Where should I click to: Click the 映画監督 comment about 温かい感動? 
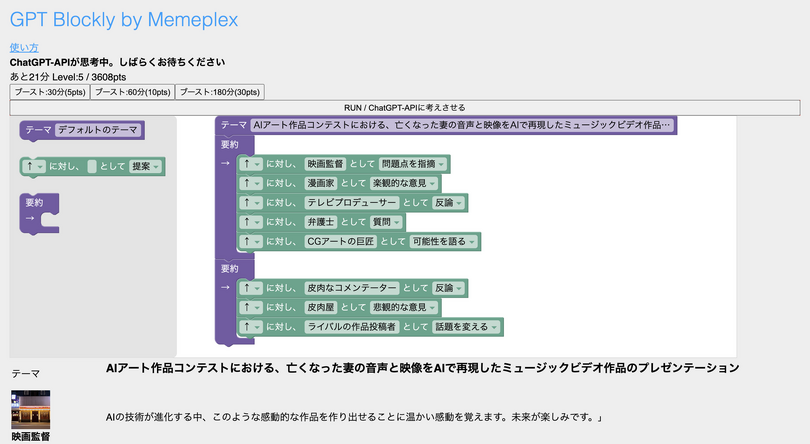coord(354,417)
